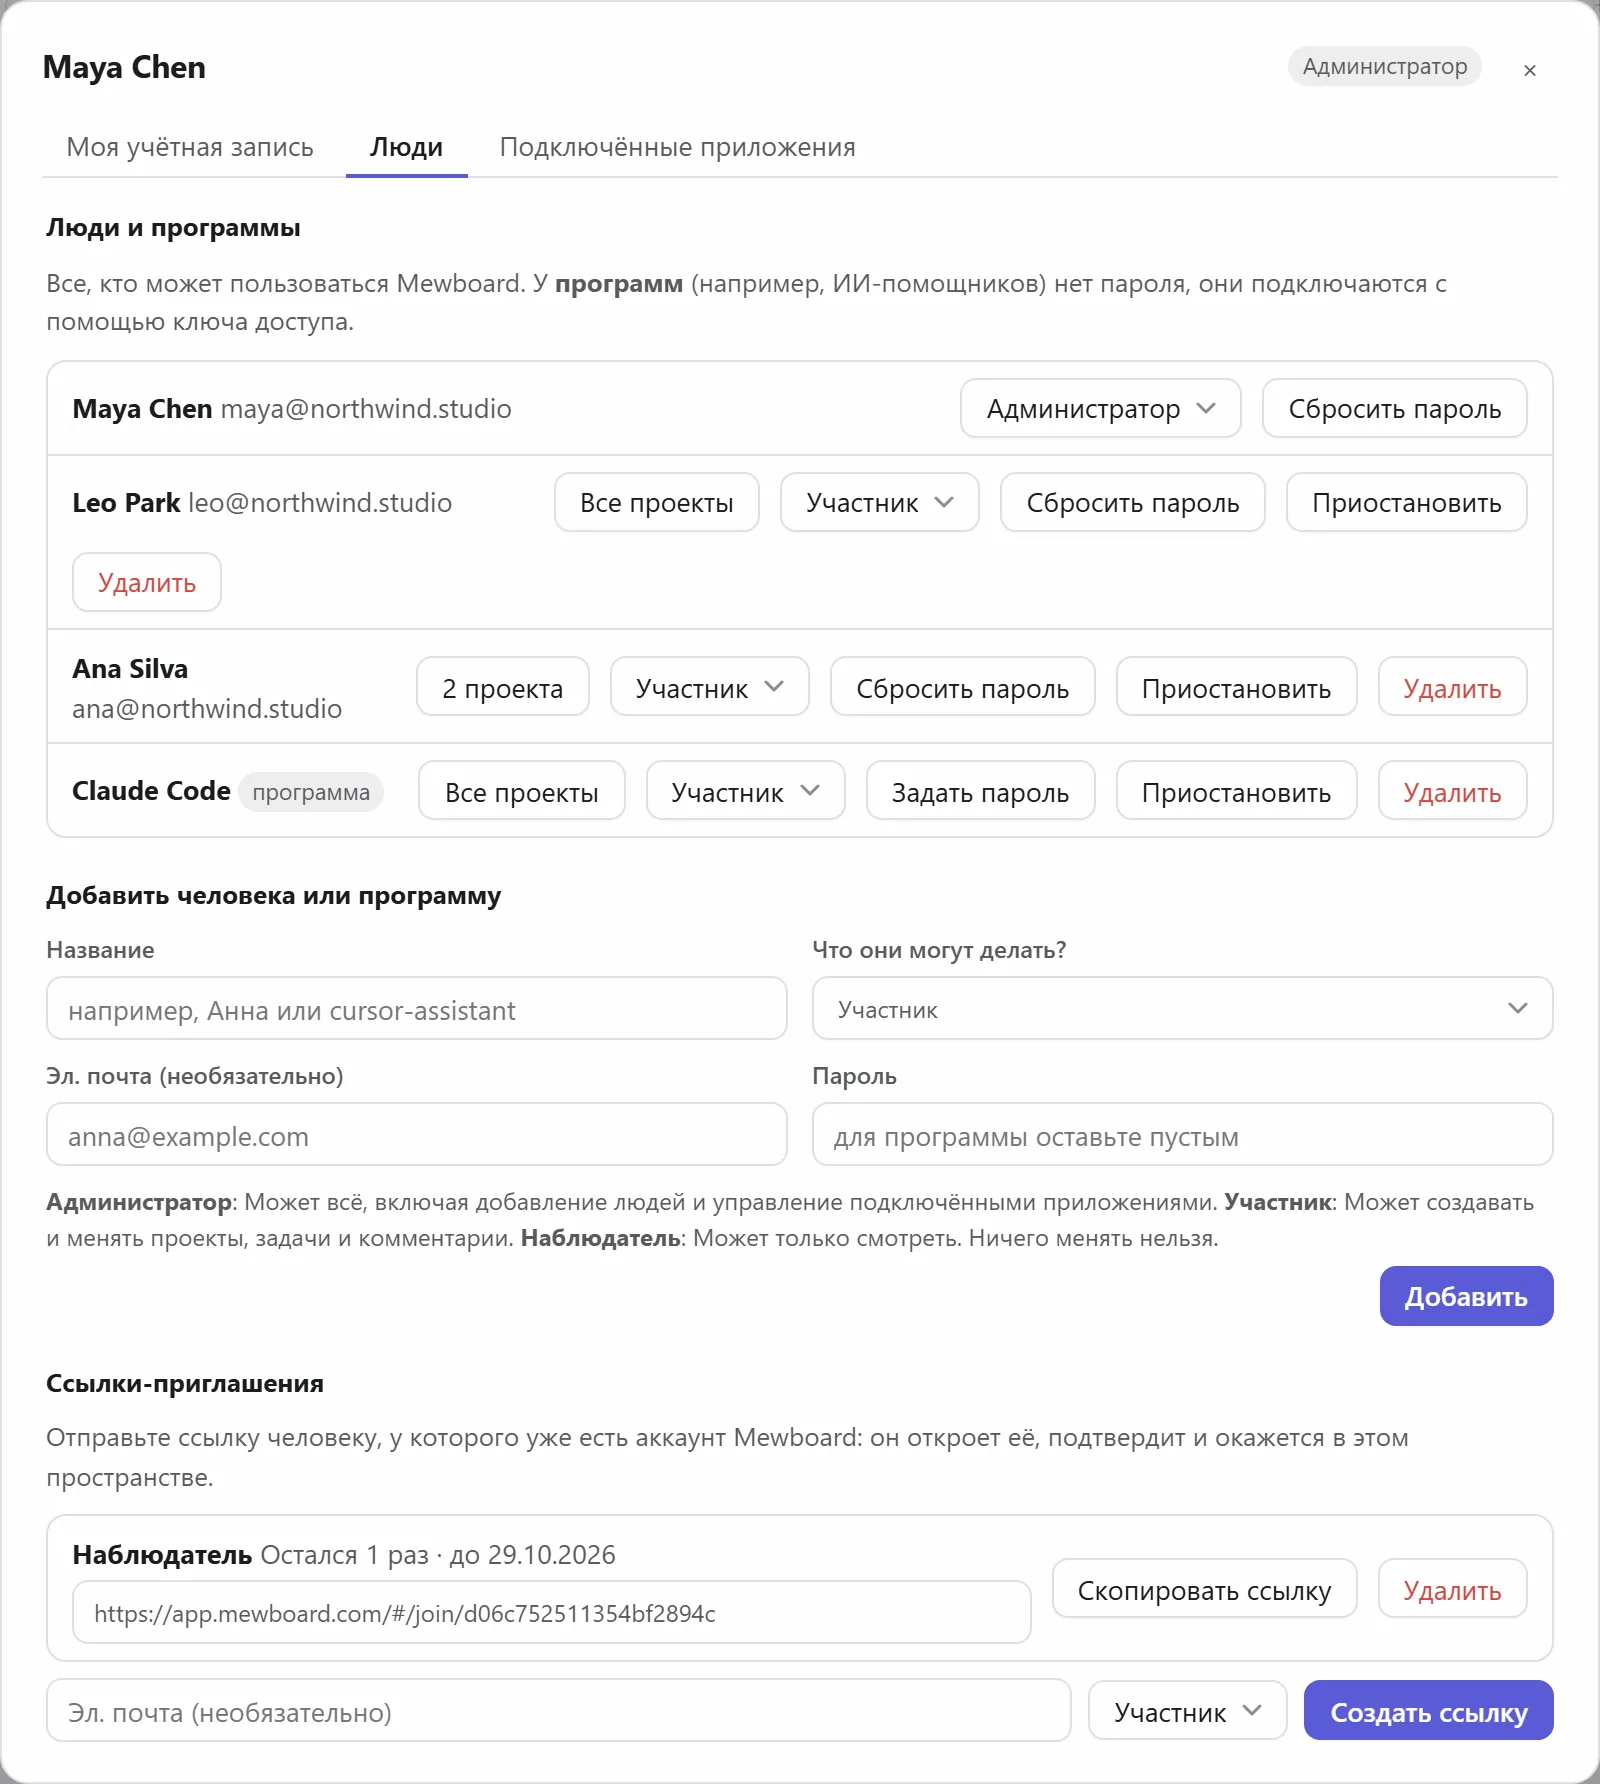Click the Добавить button

[1466, 1296]
